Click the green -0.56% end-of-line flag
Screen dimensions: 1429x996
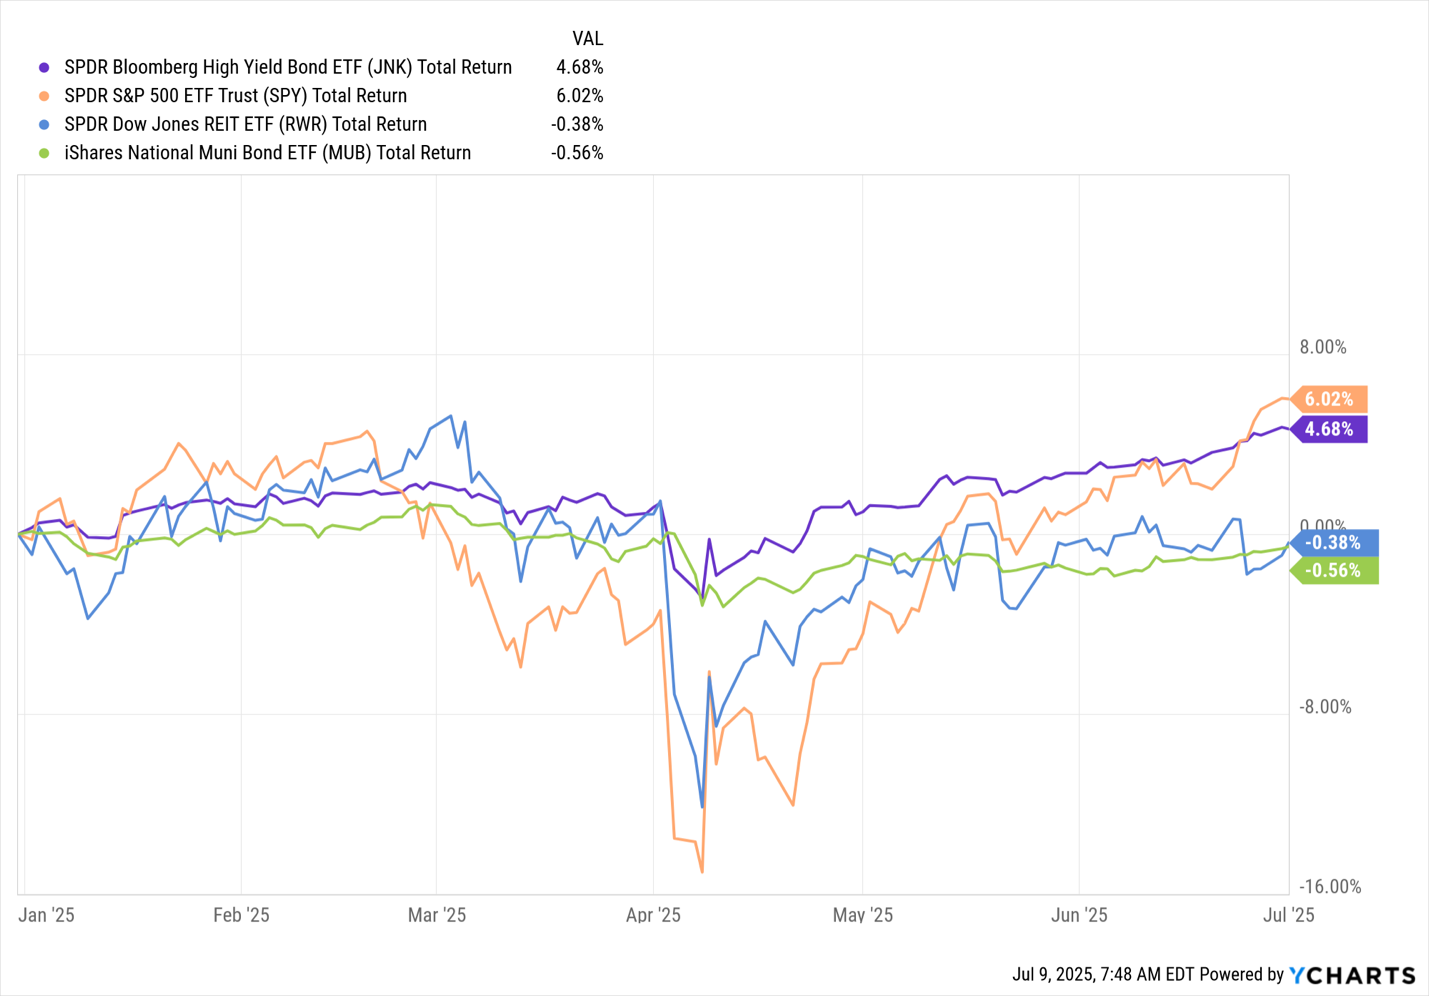coord(1334,571)
